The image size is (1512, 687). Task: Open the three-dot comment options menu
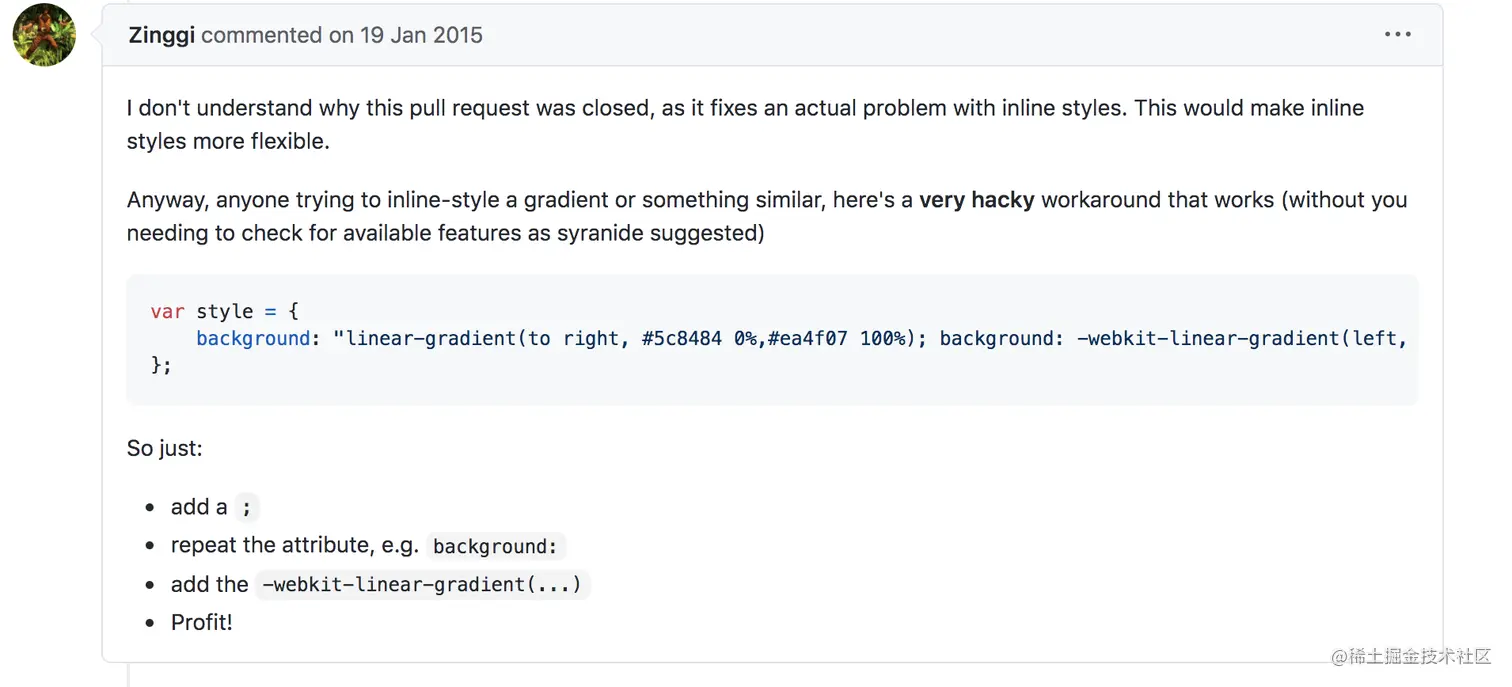point(1397,35)
